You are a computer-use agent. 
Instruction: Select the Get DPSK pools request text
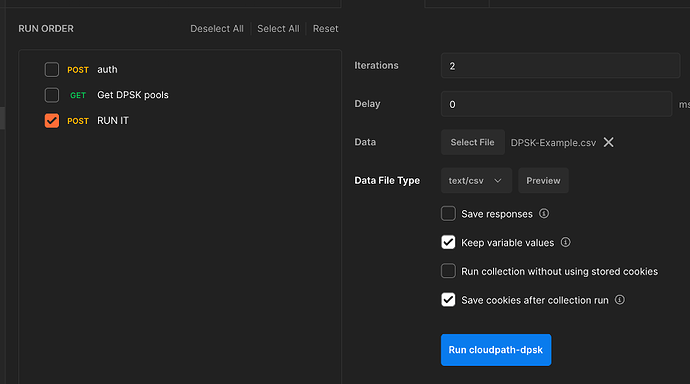[133, 95]
